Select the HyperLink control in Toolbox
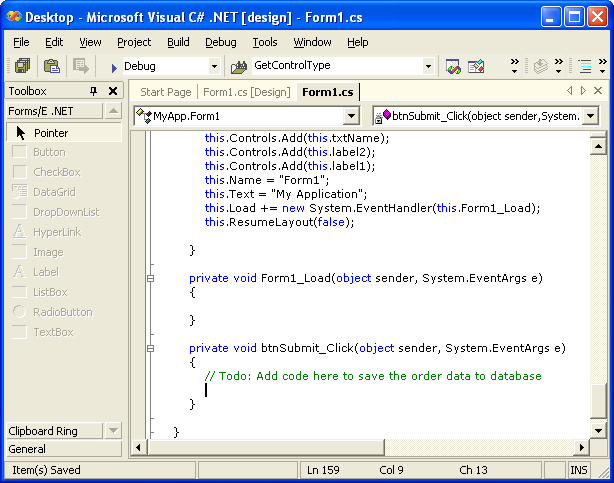This screenshot has width=614, height=483. point(64,232)
